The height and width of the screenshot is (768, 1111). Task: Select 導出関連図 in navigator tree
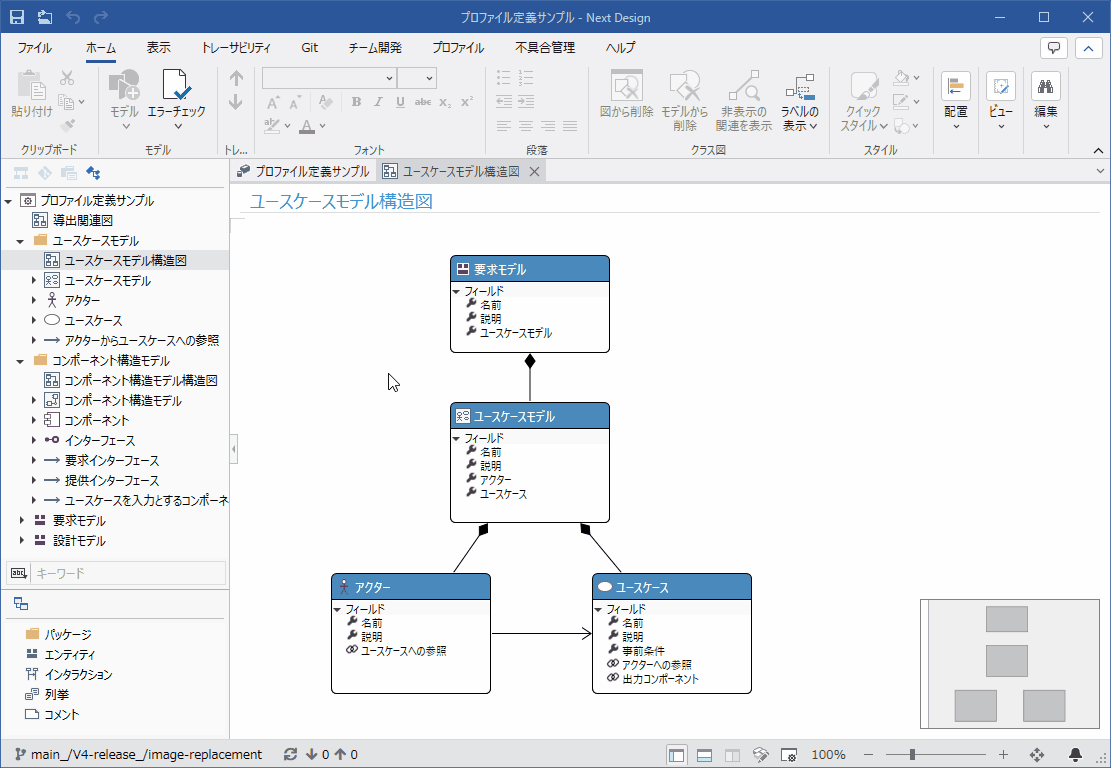pos(83,220)
